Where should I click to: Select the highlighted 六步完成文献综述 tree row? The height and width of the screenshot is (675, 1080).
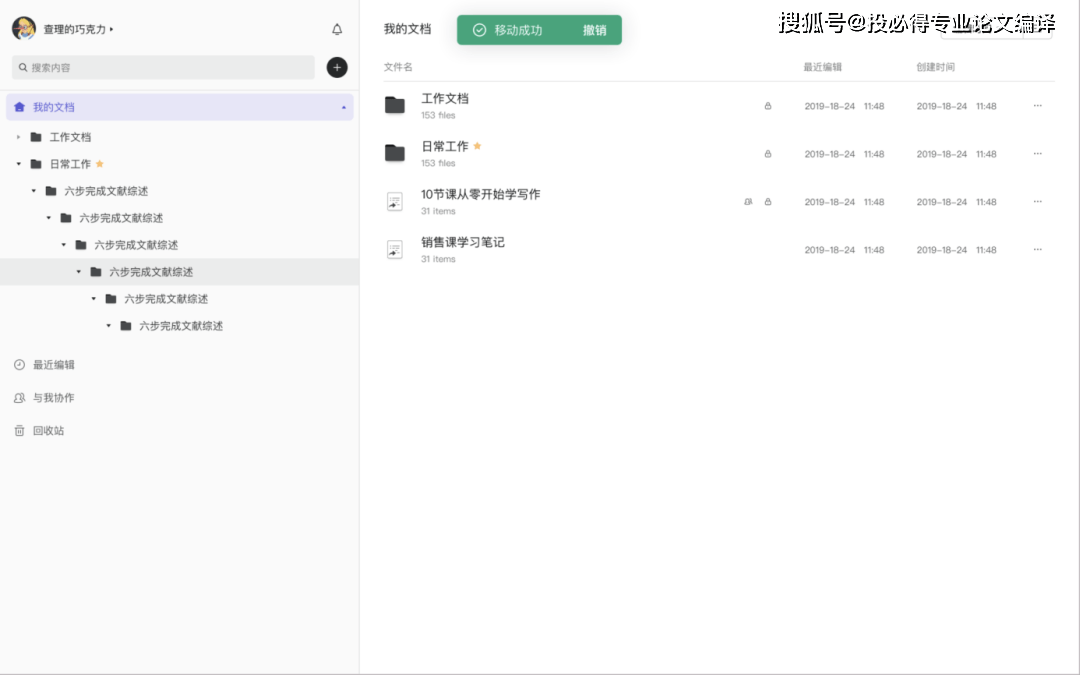pos(179,272)
